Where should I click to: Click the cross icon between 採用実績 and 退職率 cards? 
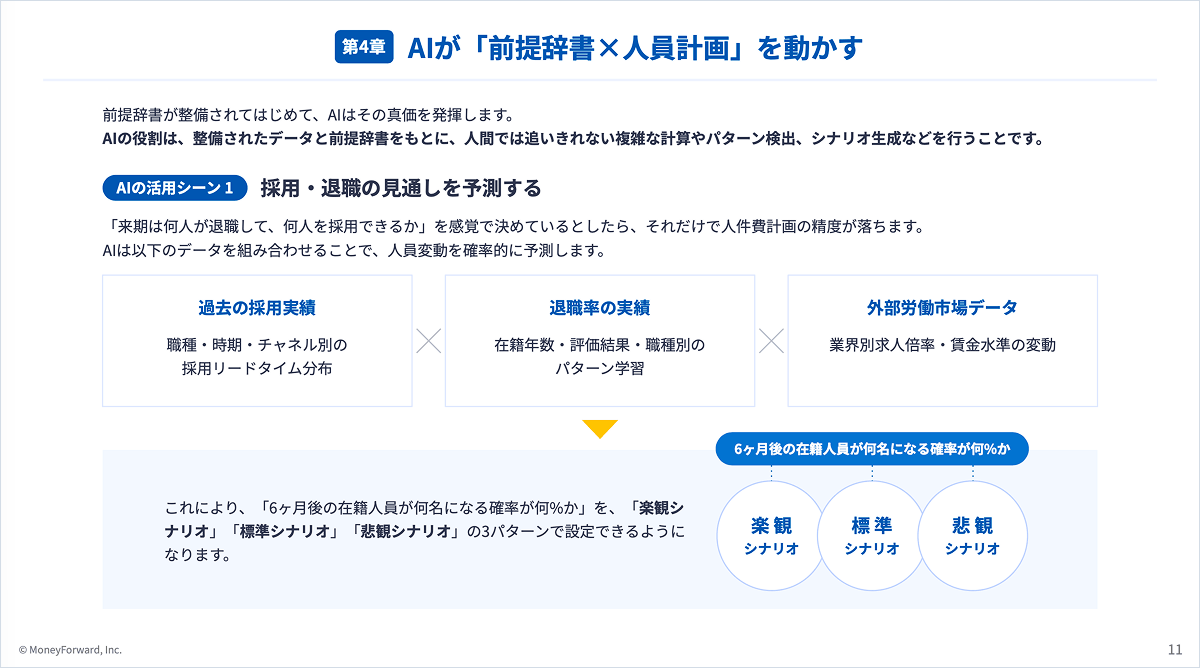[x=428, y=341]
